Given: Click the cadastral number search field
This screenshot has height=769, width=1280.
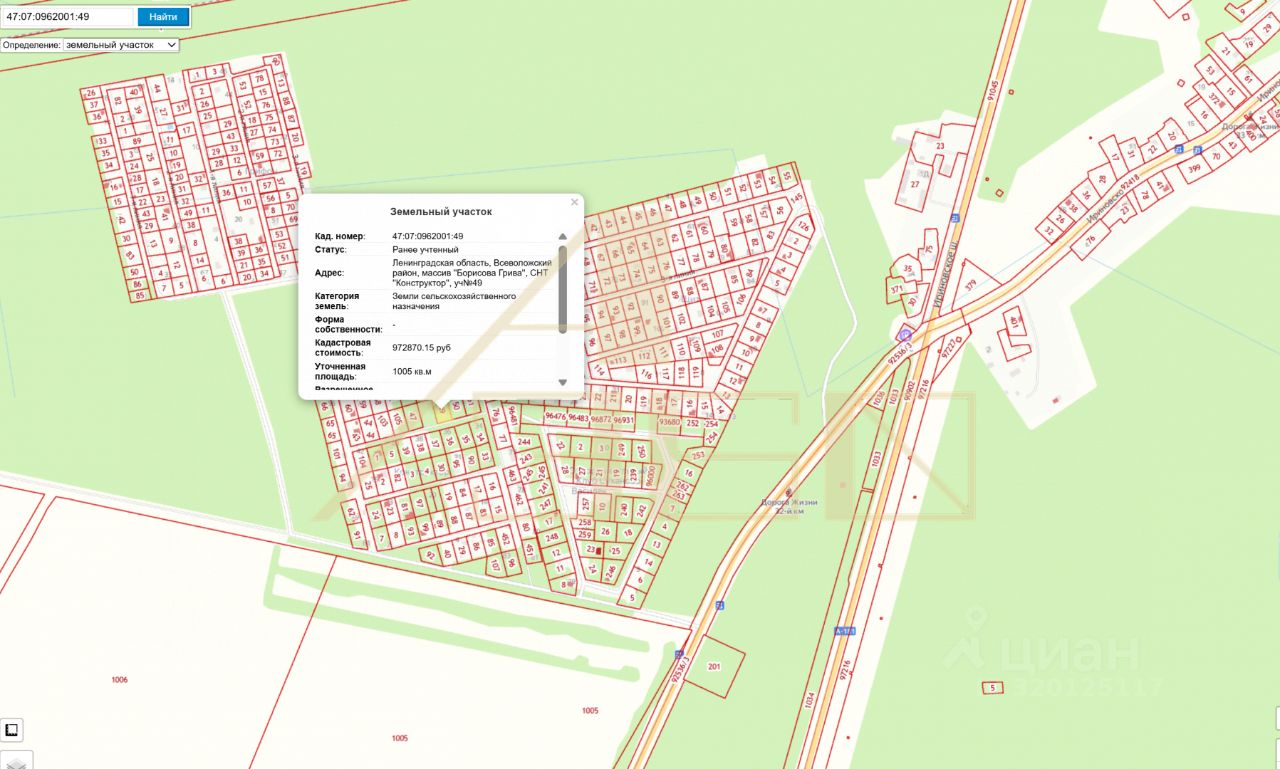Looking at the screenshot, I should 67,17.
